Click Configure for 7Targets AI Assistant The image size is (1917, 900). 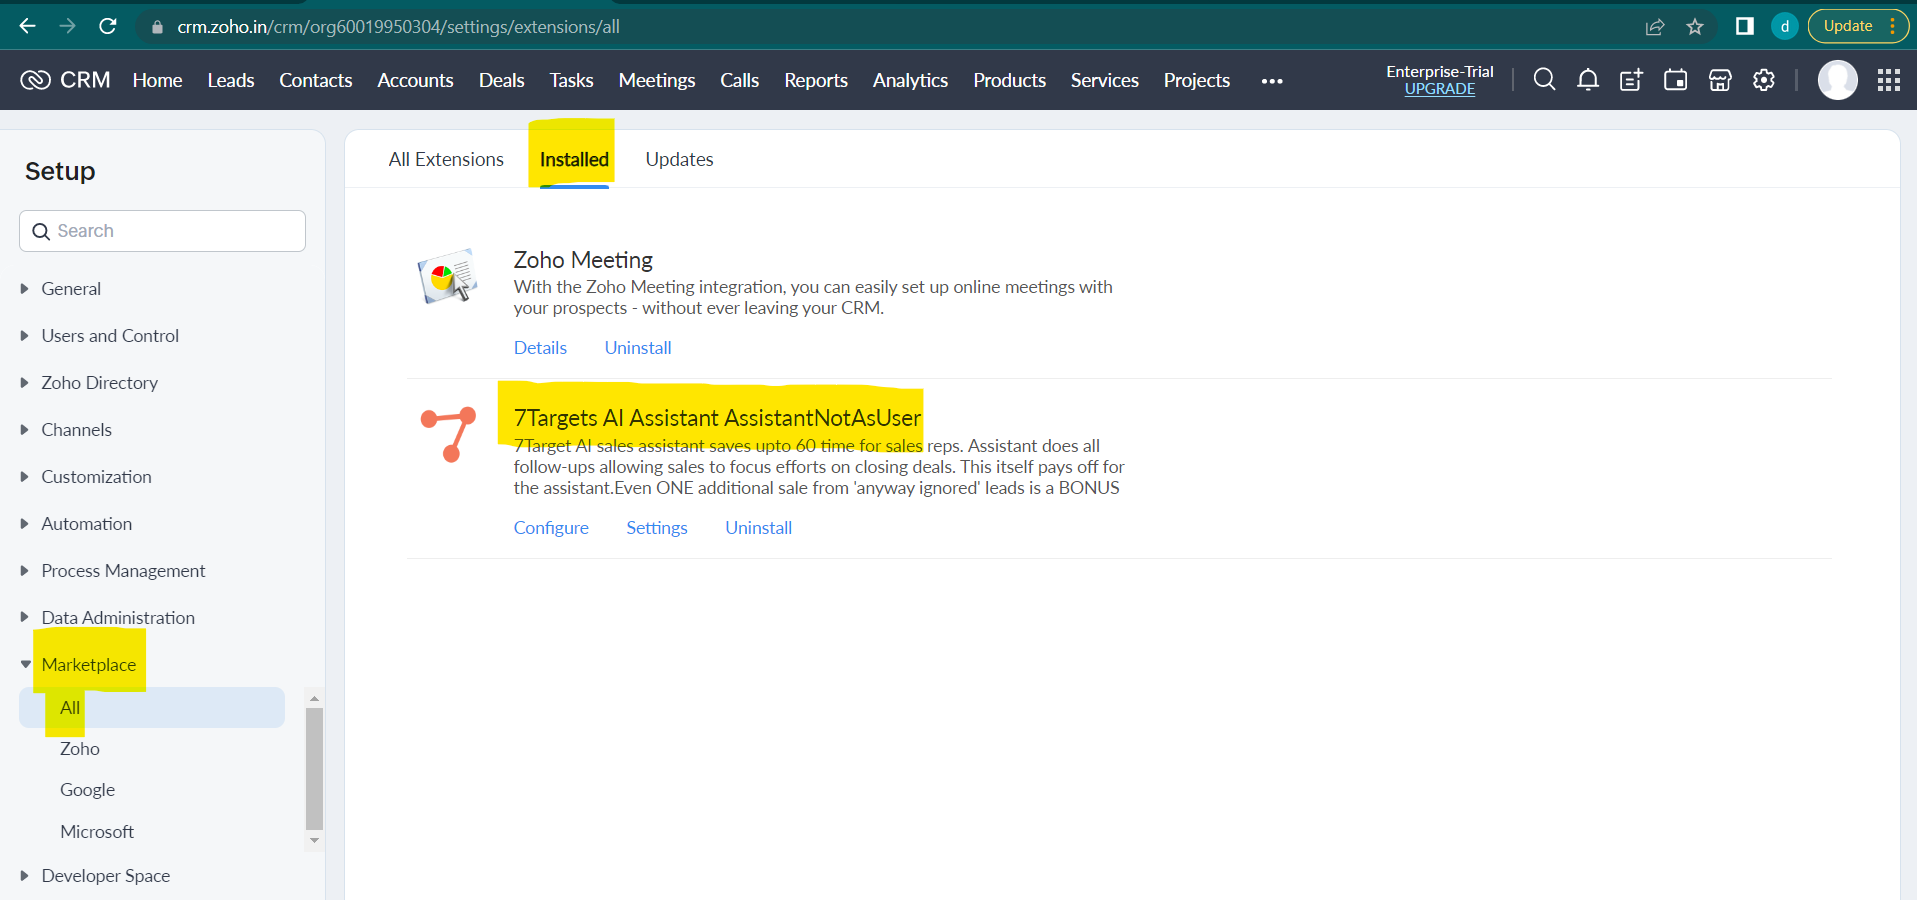(x=551, y=528)
